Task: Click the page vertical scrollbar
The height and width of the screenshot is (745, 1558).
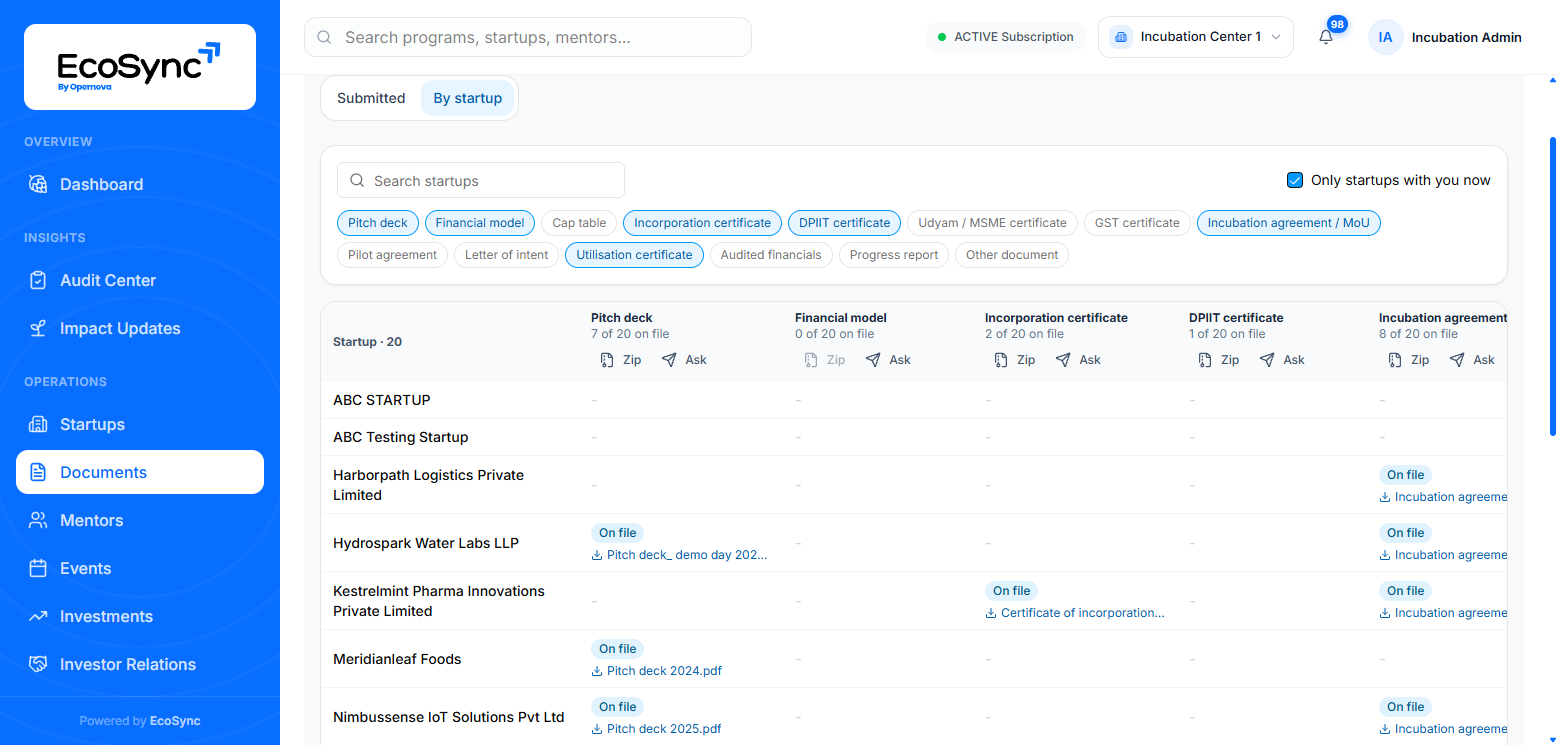Action: 1552,286
